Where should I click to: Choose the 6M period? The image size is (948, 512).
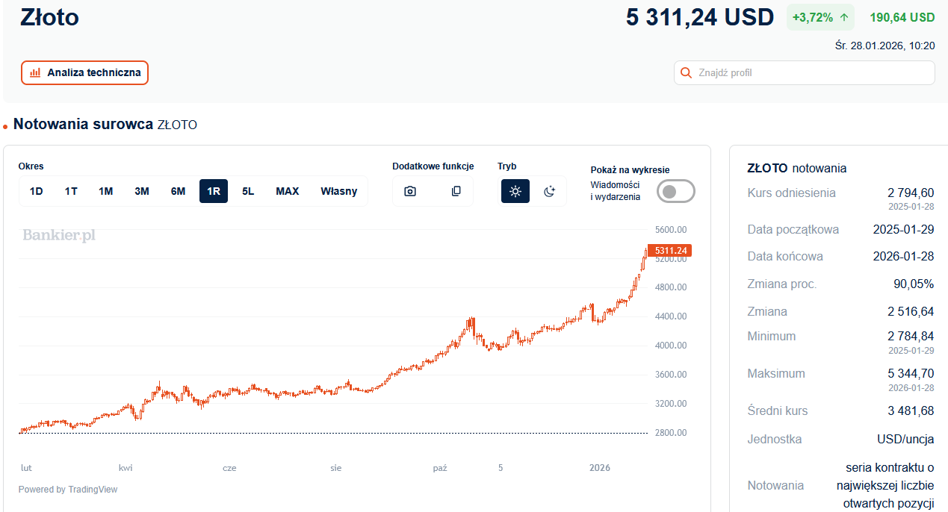click(178, 191)
